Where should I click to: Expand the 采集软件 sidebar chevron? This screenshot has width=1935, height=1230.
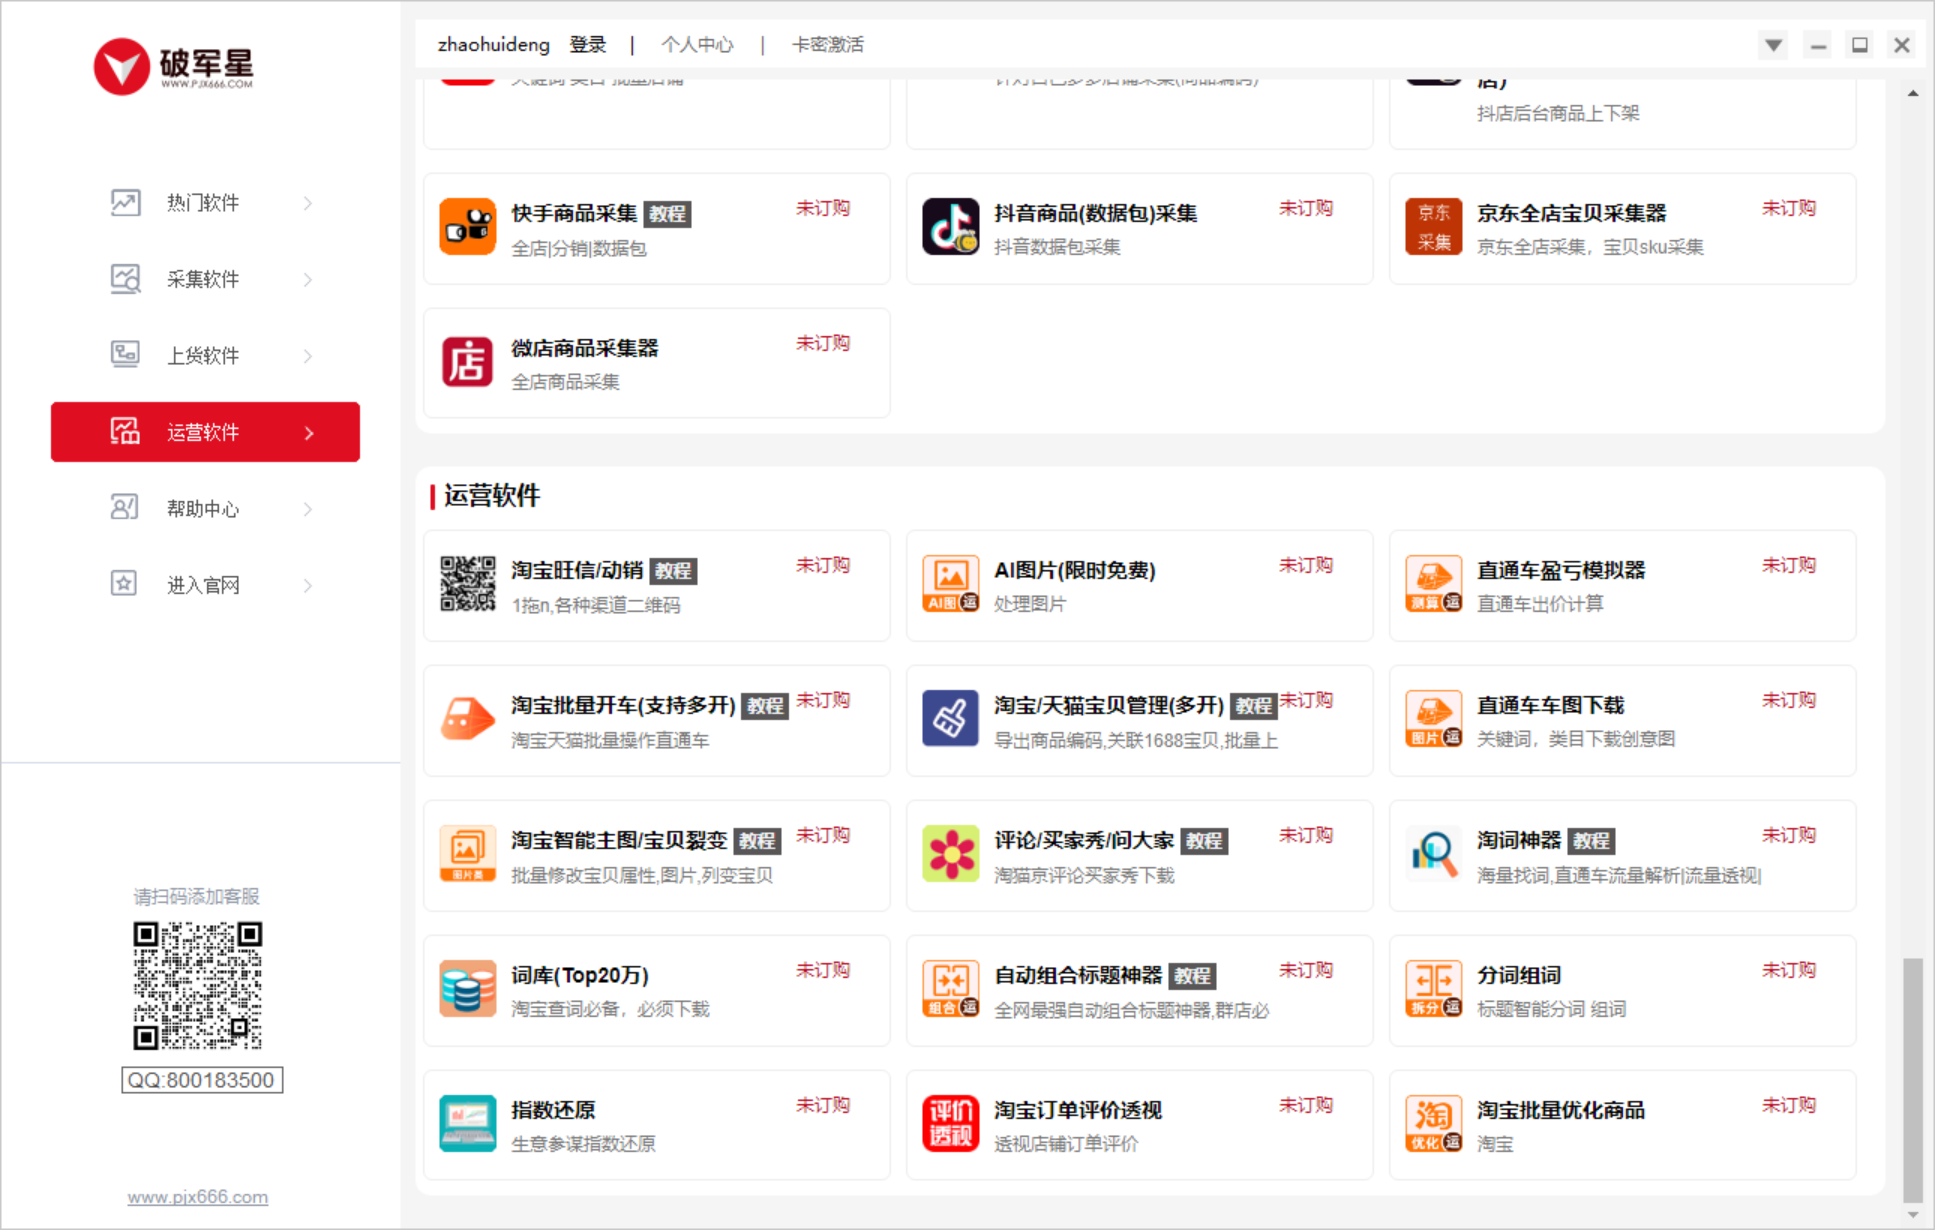(308, 280)
